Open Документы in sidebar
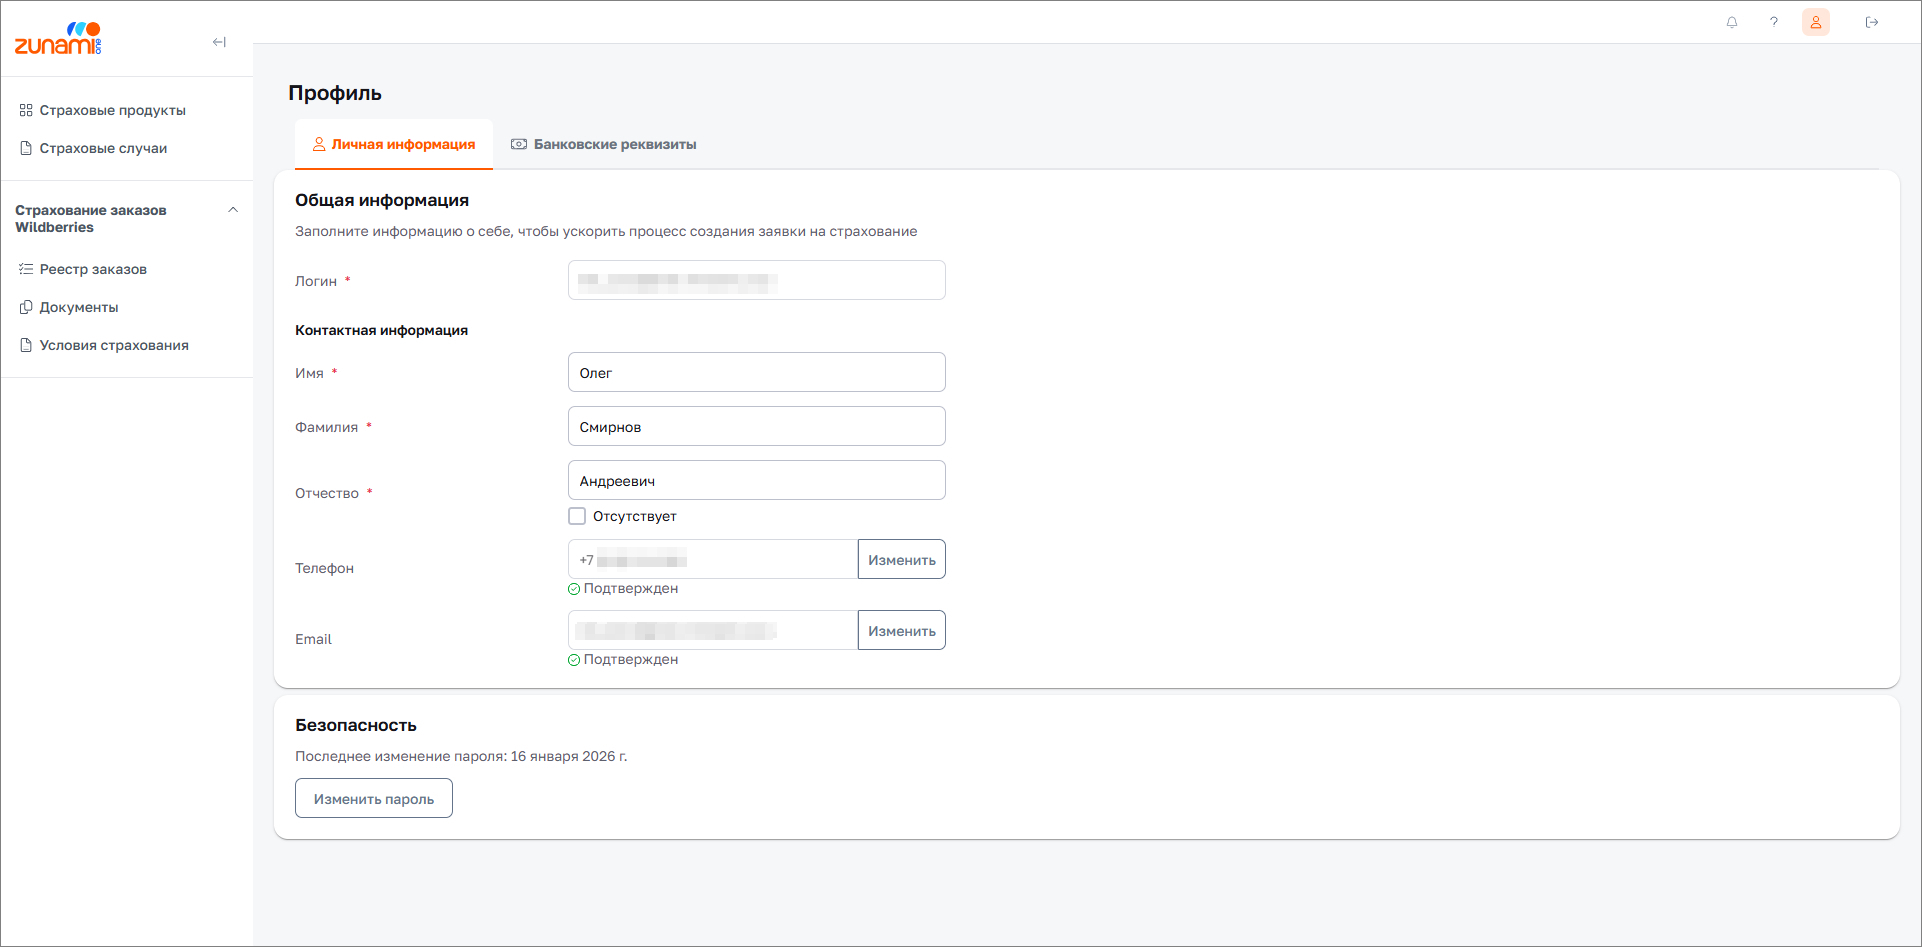 coord(79,307)
